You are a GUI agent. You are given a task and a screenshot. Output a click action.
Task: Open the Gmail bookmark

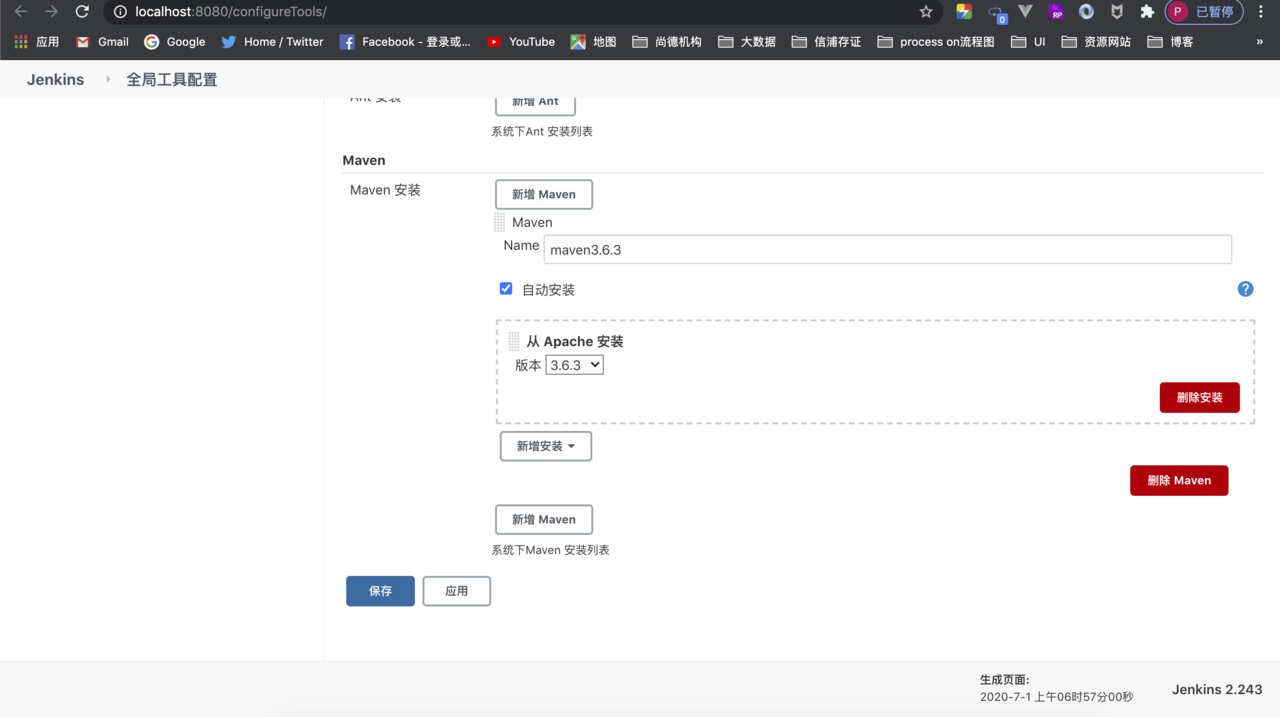coord(102,42)
